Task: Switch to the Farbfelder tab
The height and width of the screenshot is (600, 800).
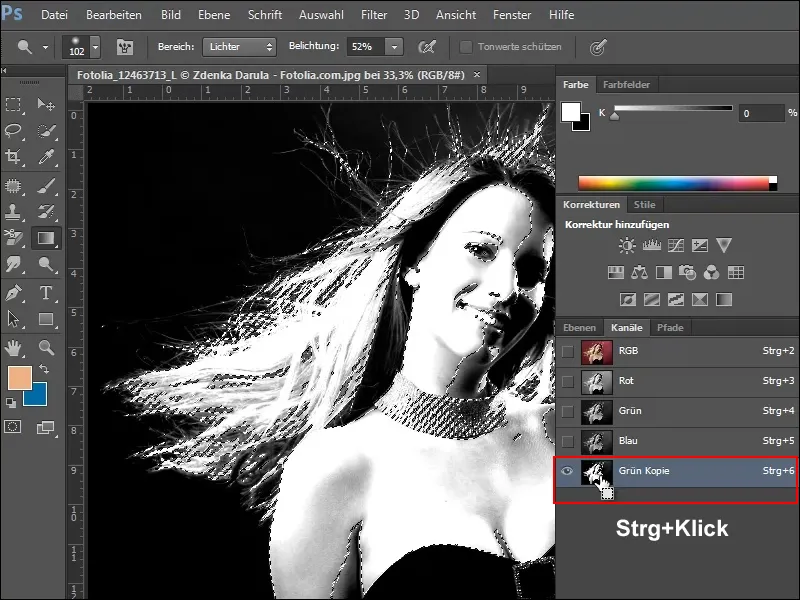Action: click(626, 85)
